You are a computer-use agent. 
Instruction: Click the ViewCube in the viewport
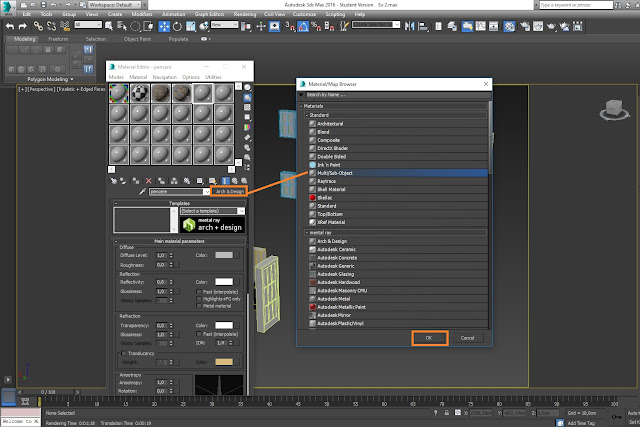point(614,110)
